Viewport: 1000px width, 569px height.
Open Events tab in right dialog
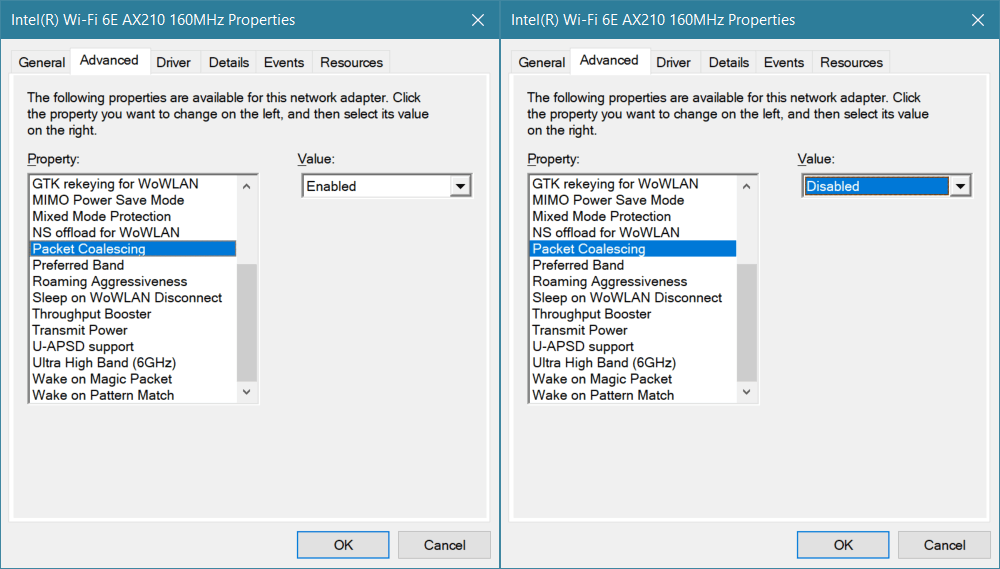pos(784,63)
